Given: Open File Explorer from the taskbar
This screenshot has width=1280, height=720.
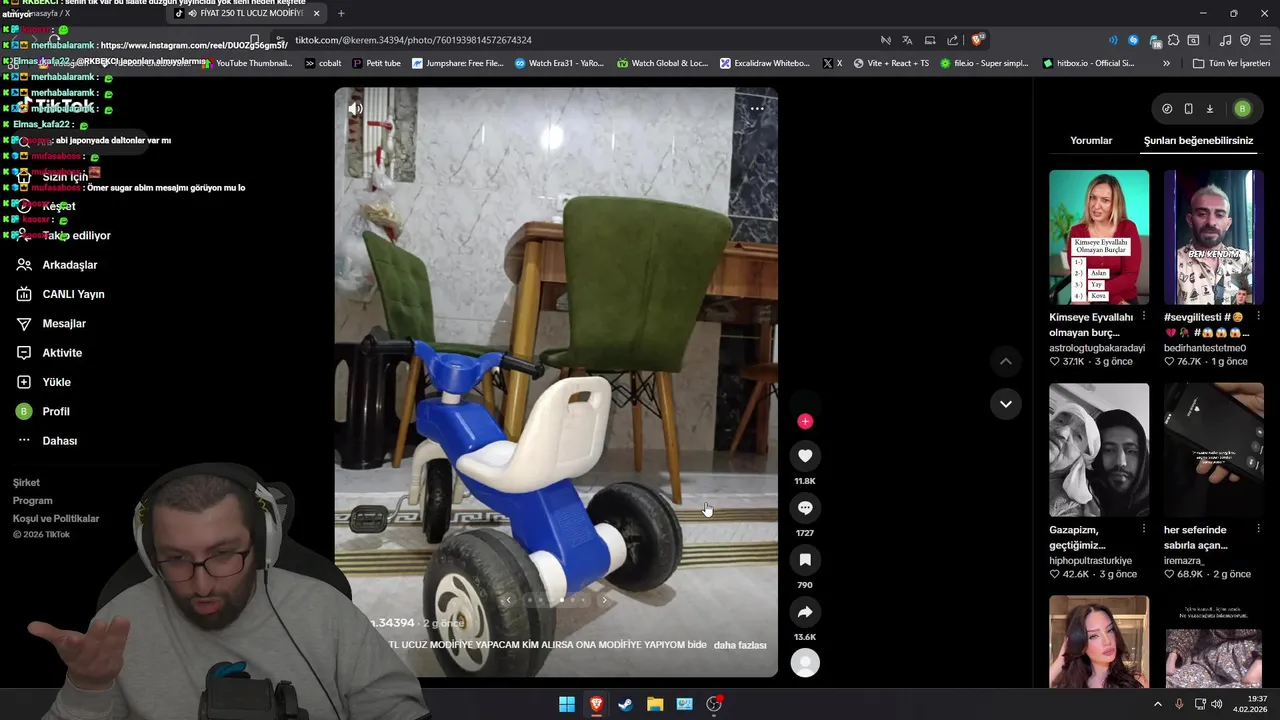Looking at the screenshot, I should pos(655,704).
